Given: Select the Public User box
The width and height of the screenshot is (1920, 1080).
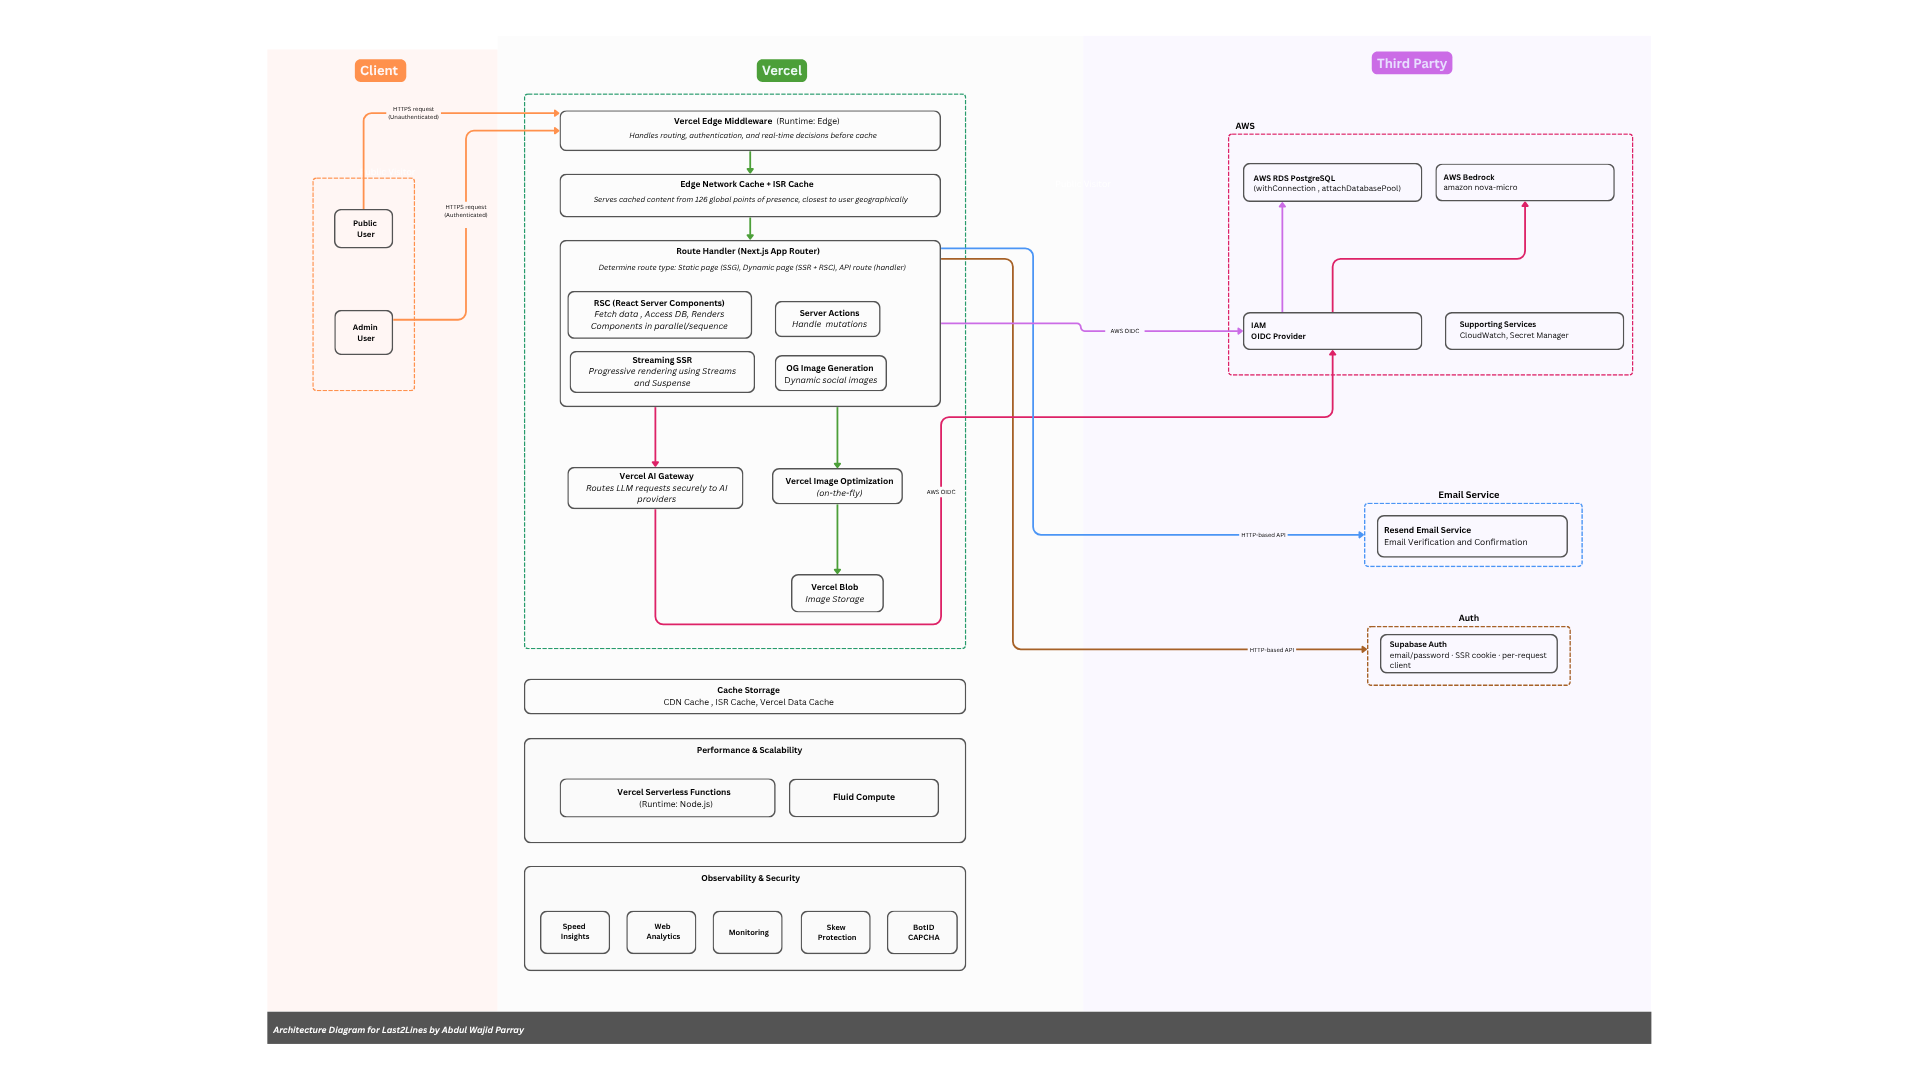Looking at the screenshot, I should pyautogui.click(x=364, y=229).
